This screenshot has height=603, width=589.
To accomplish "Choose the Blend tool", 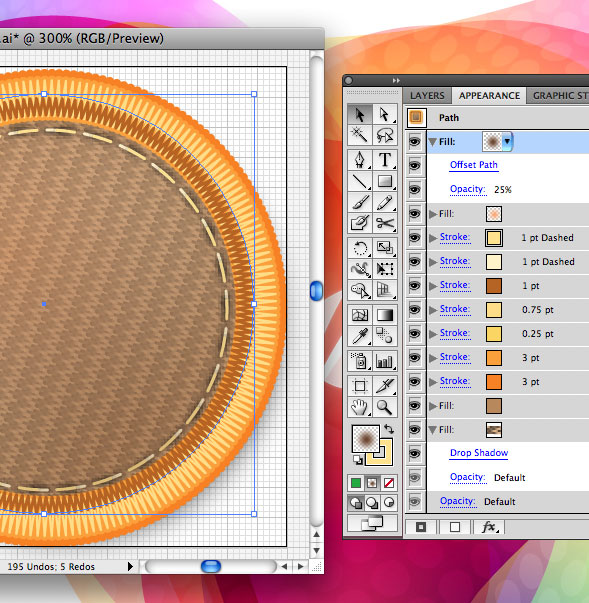I will pos(384,336).
